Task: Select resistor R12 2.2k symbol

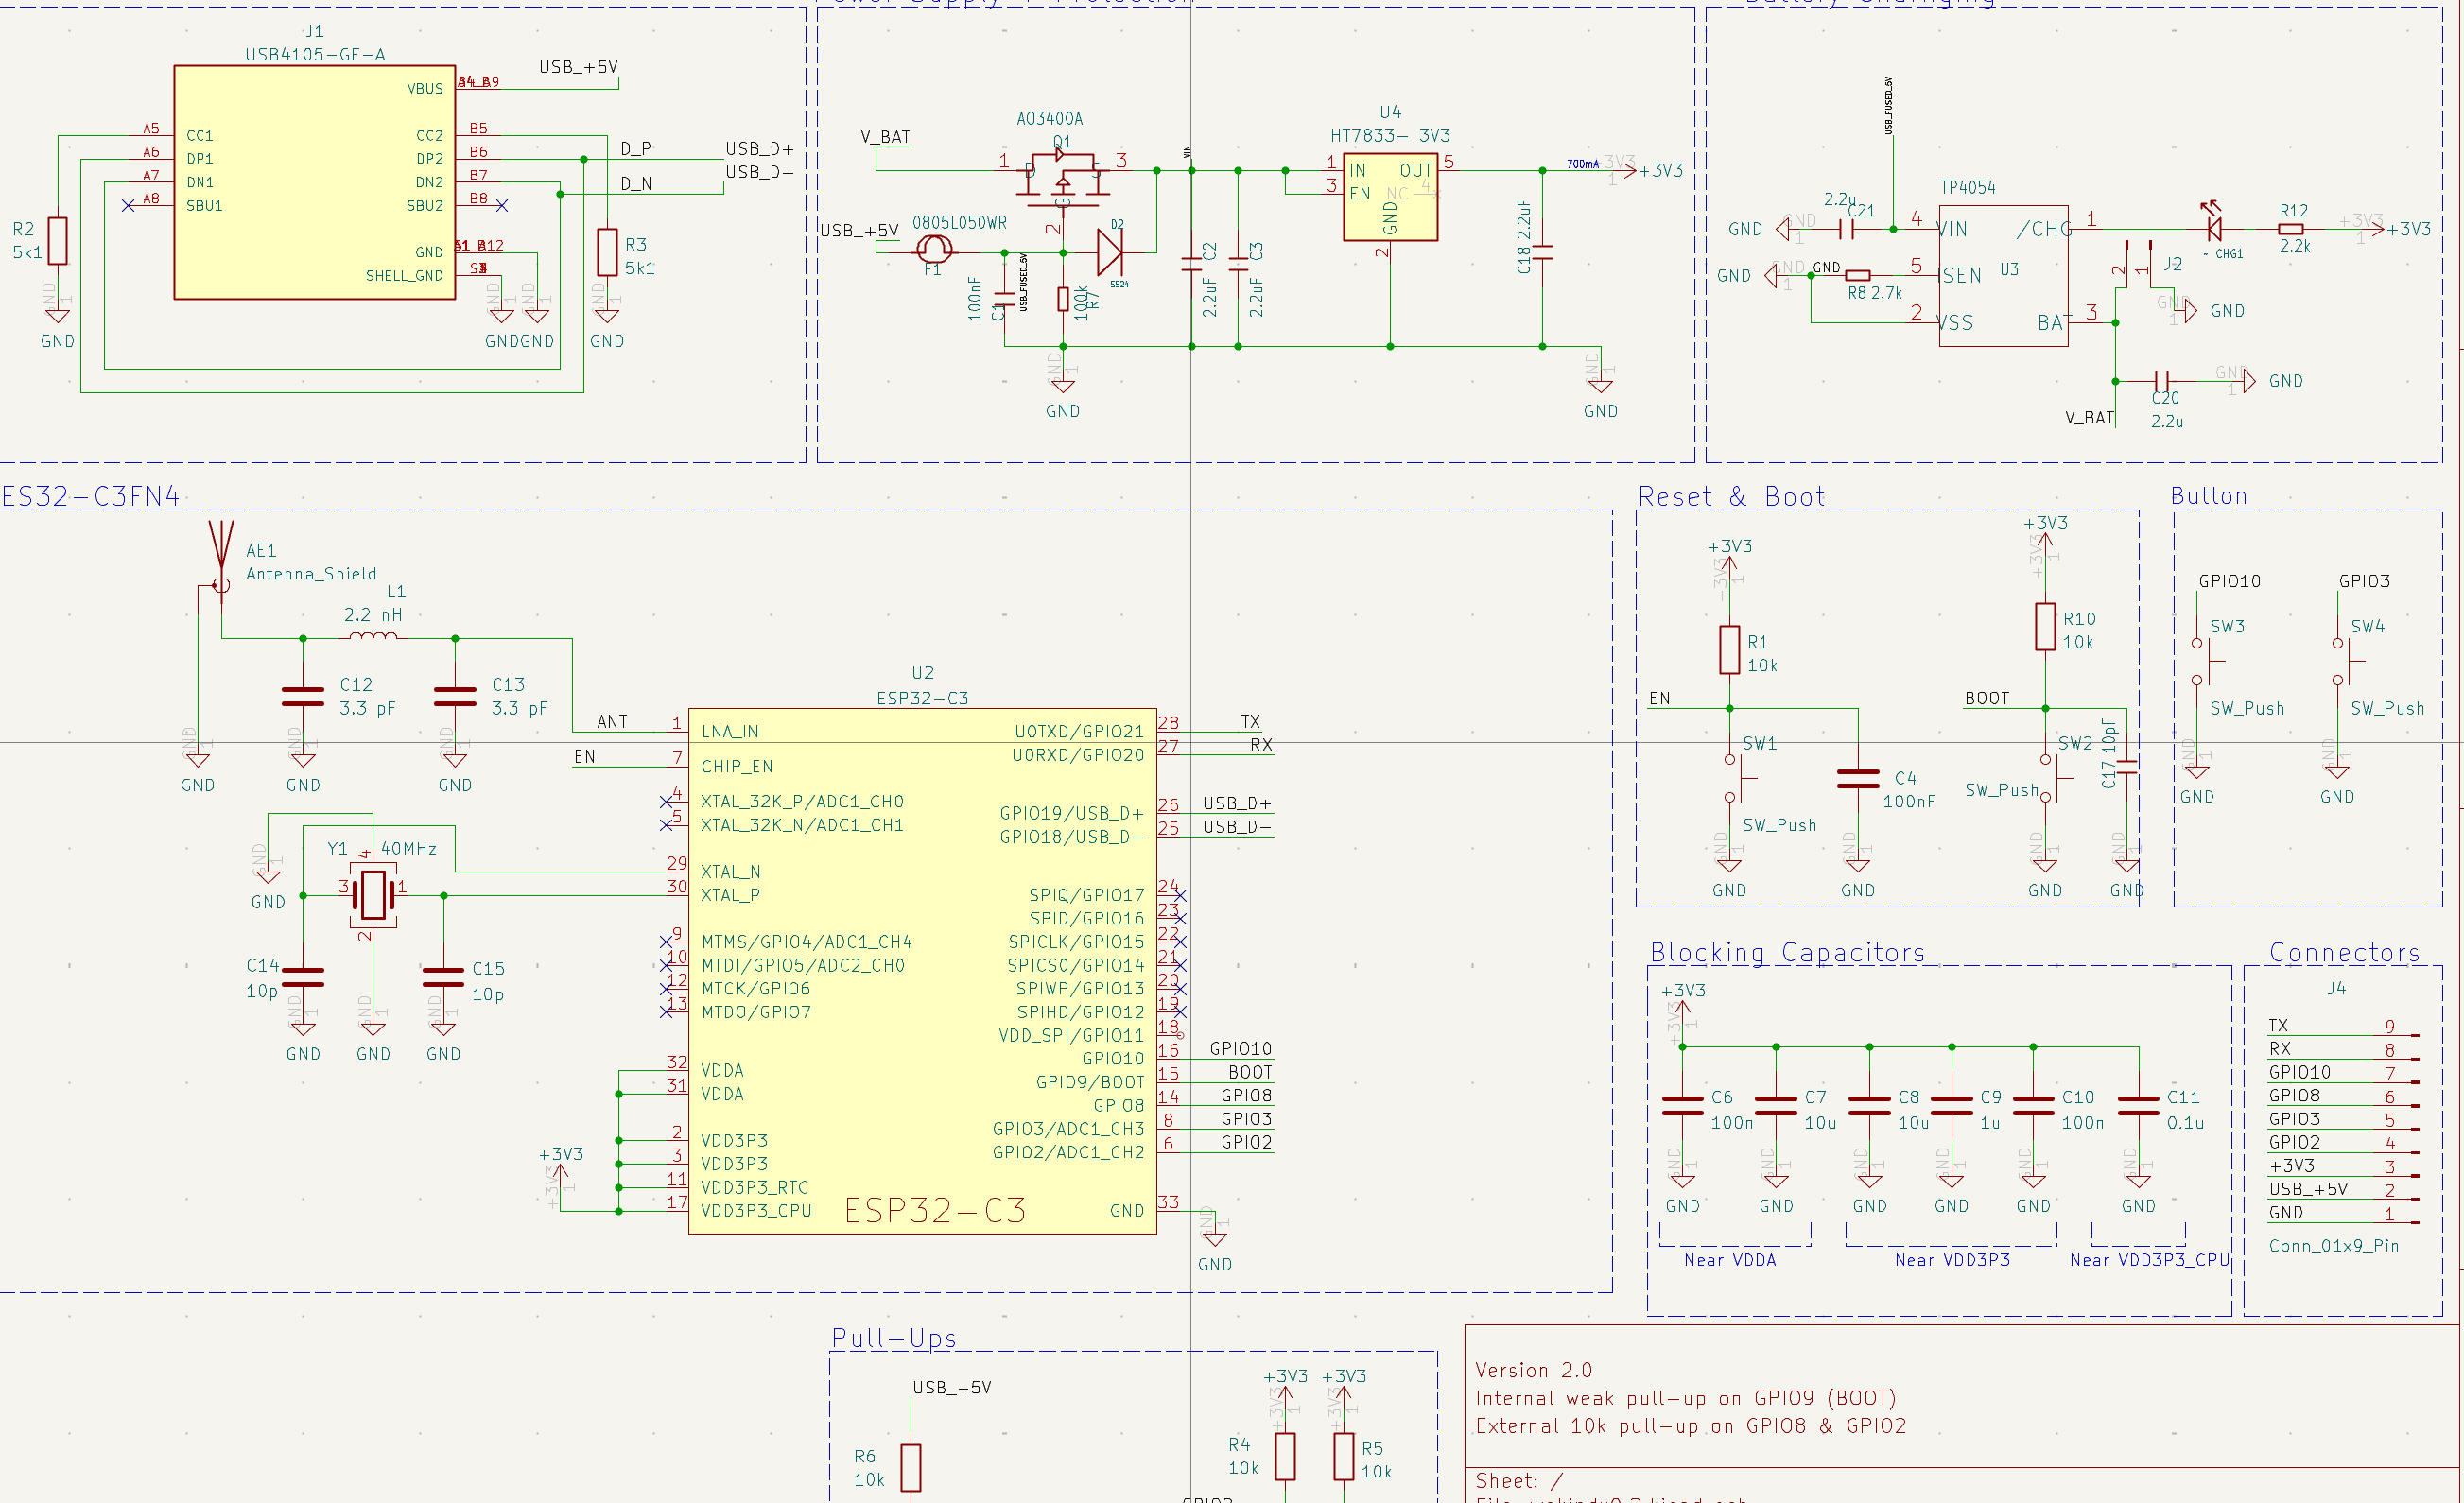Action: (2290, 229)
